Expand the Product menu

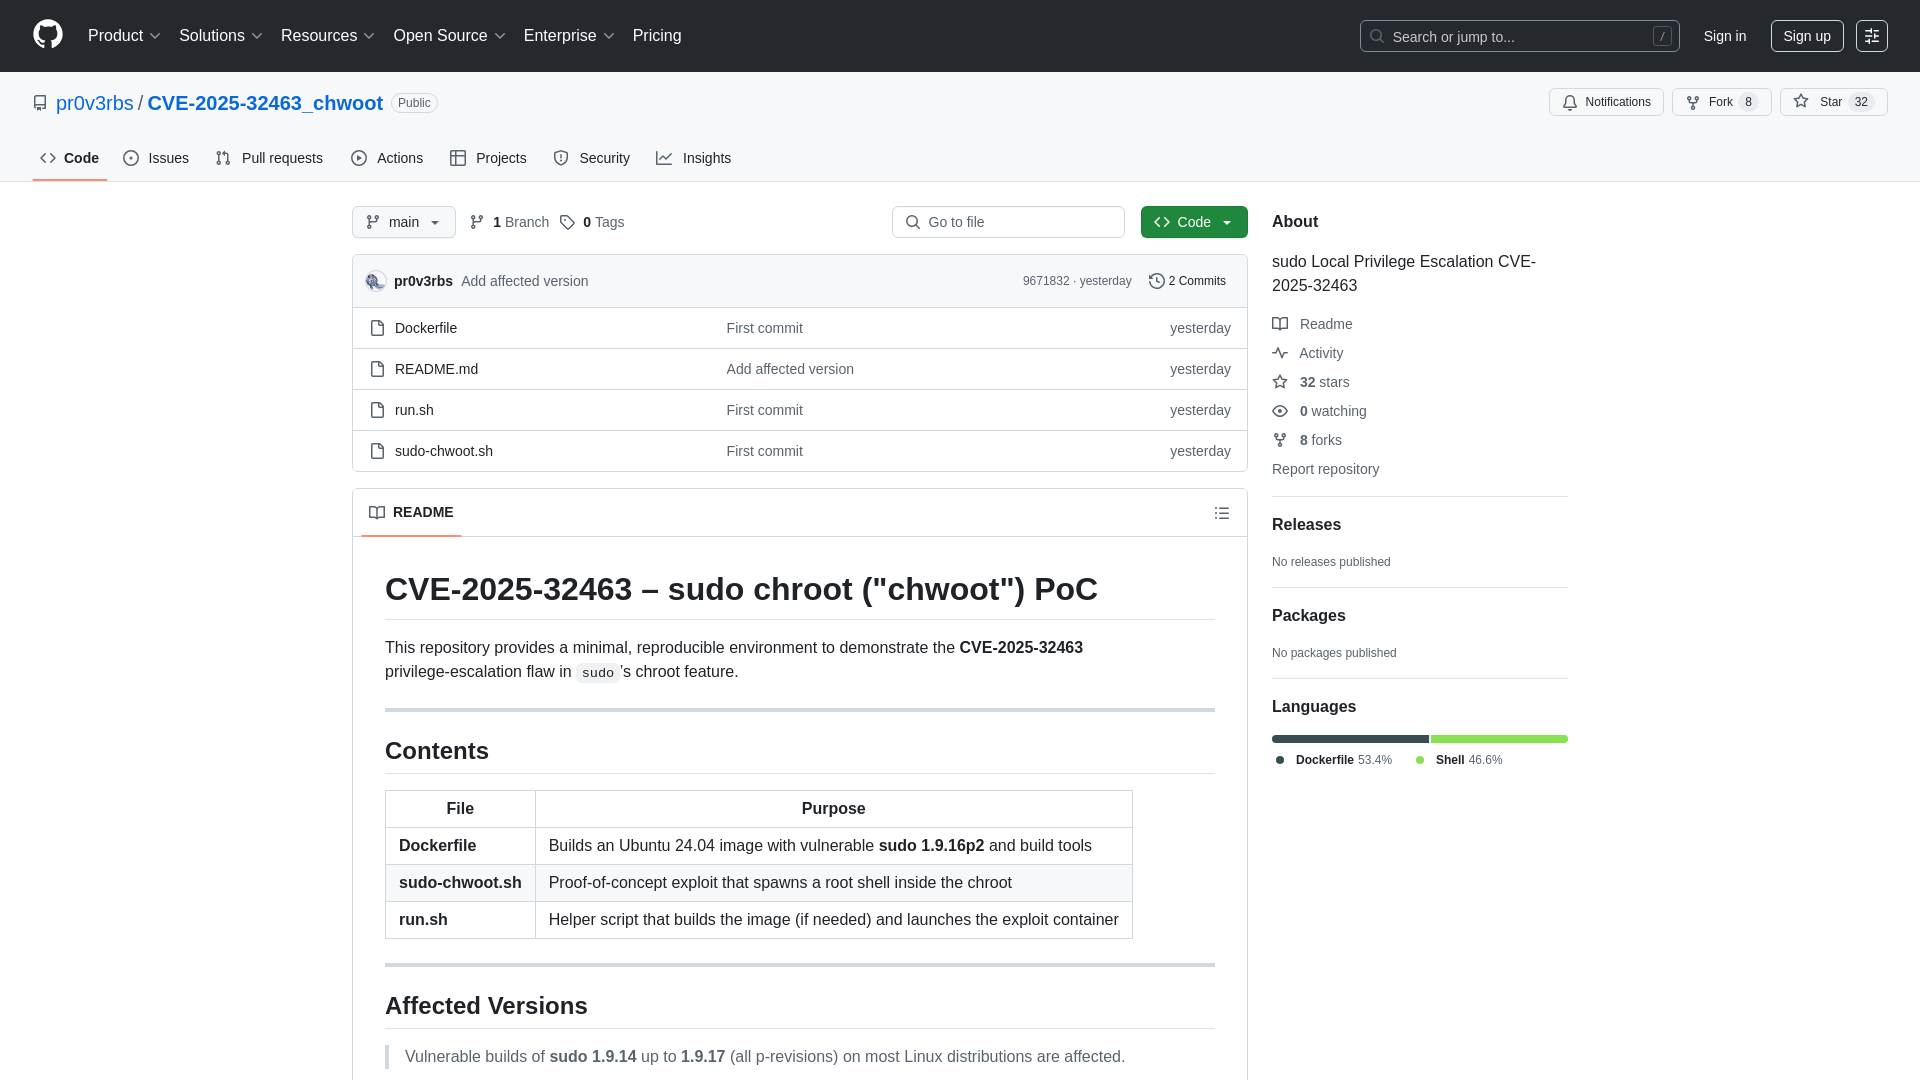point(124,36)
